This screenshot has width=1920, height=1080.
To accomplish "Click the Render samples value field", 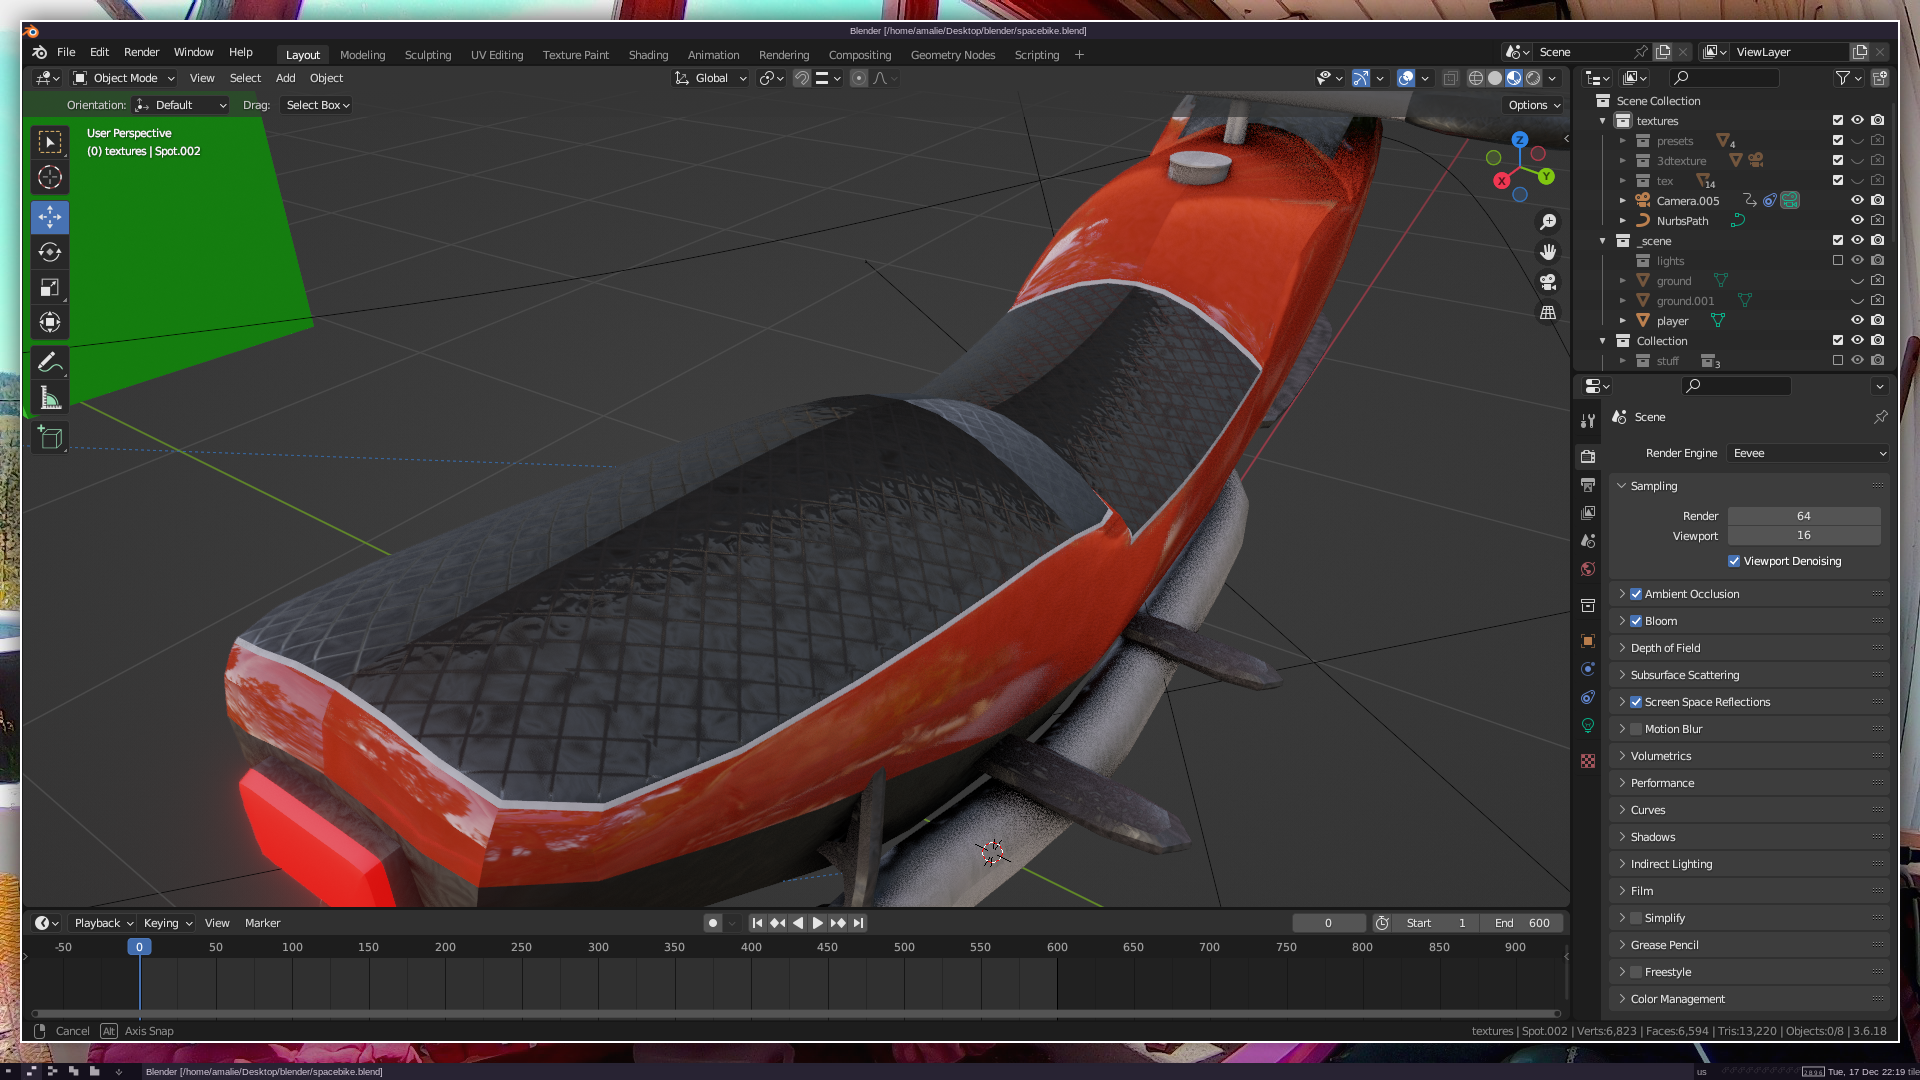I will (x=1803, y=516).
